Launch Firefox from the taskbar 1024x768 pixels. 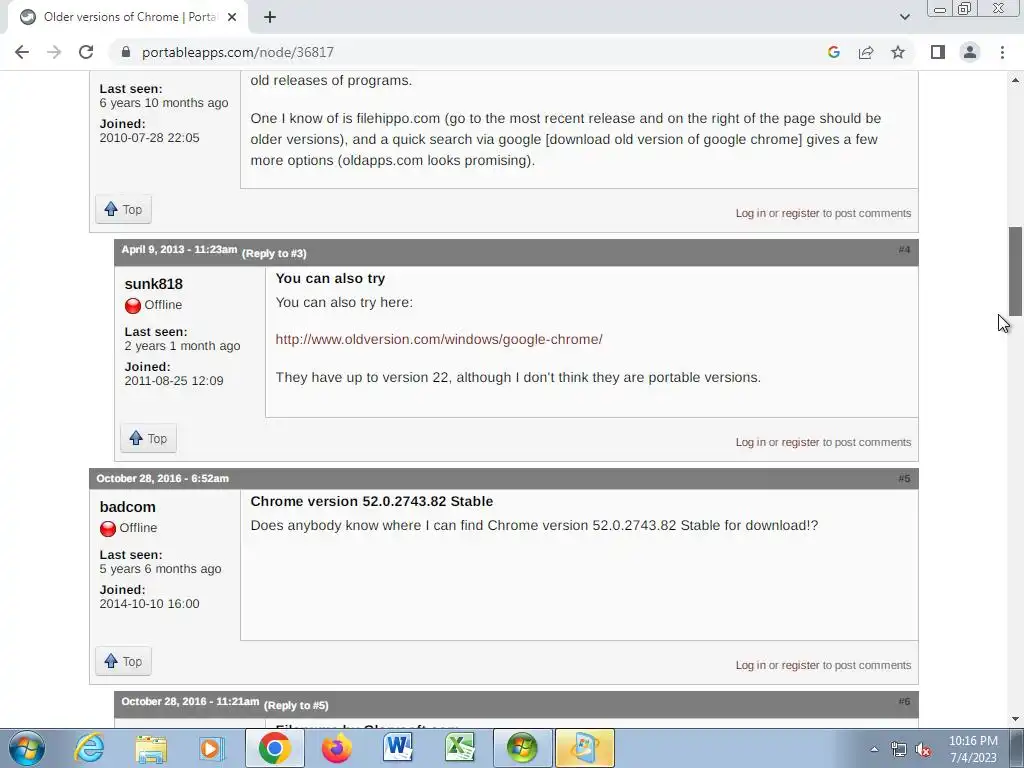click(336, 748)
